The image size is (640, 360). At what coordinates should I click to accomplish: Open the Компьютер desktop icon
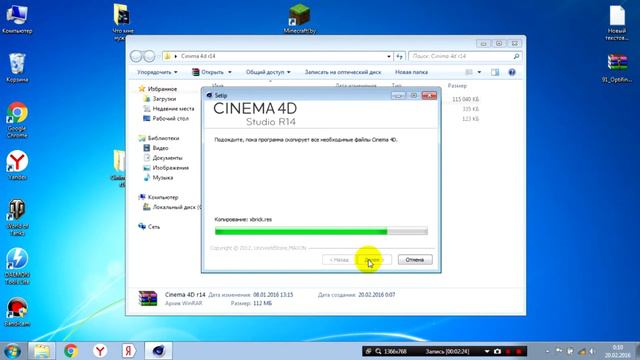coord(17,18)
